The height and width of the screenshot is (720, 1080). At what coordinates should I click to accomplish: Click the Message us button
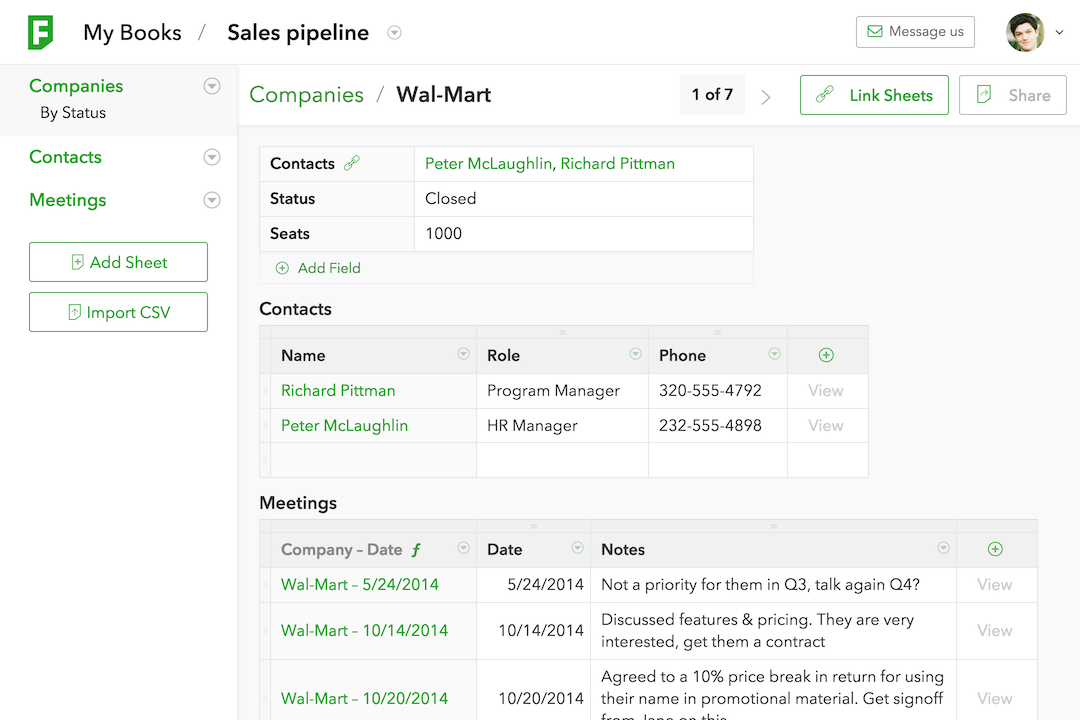click(915, 32)
